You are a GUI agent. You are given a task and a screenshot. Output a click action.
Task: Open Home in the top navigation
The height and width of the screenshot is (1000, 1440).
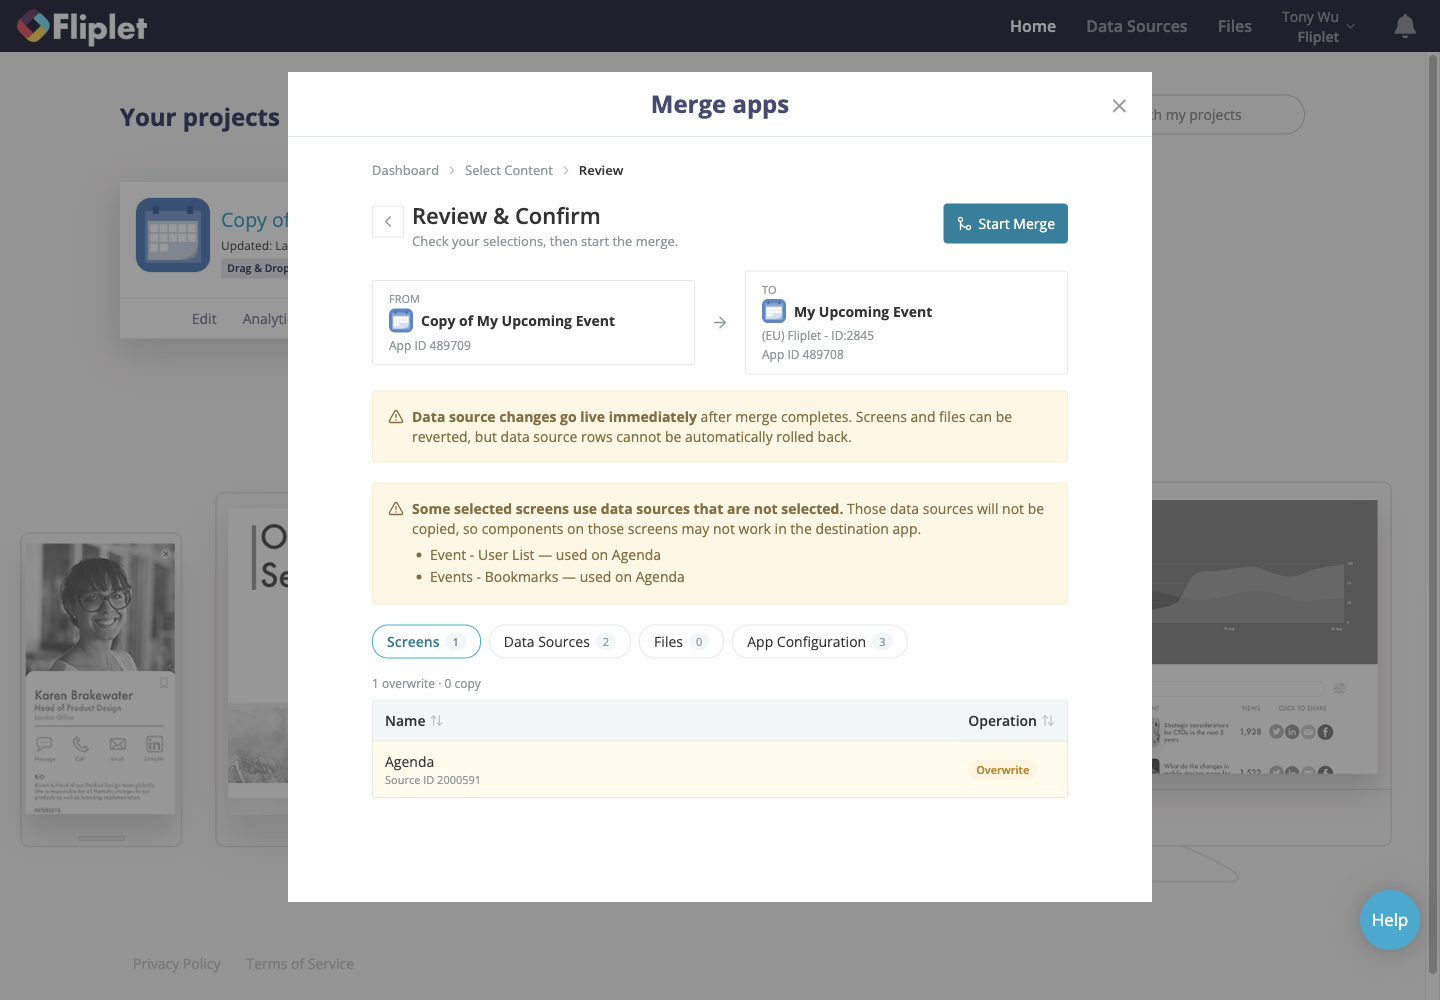click(x=1033, y=27)
